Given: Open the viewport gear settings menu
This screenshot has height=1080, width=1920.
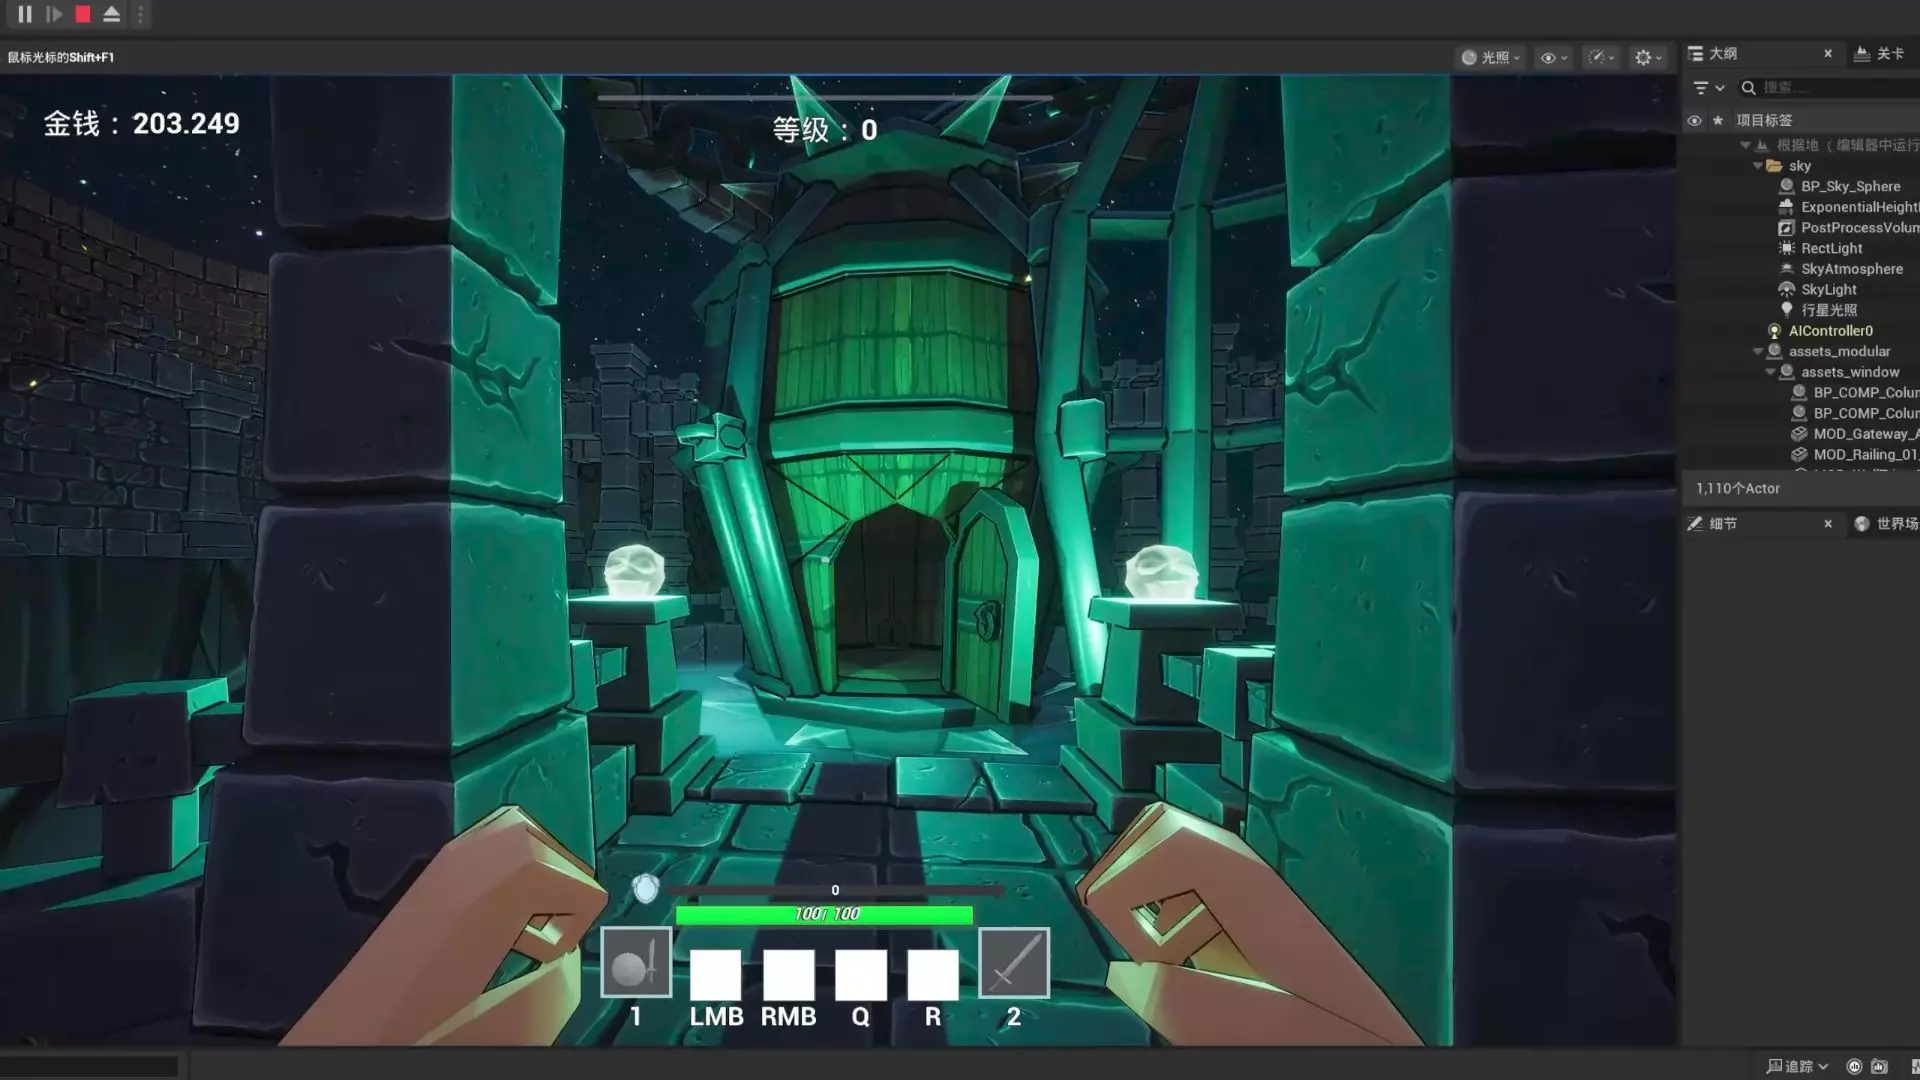Looking at the screenshot, I should [1648, 58].
